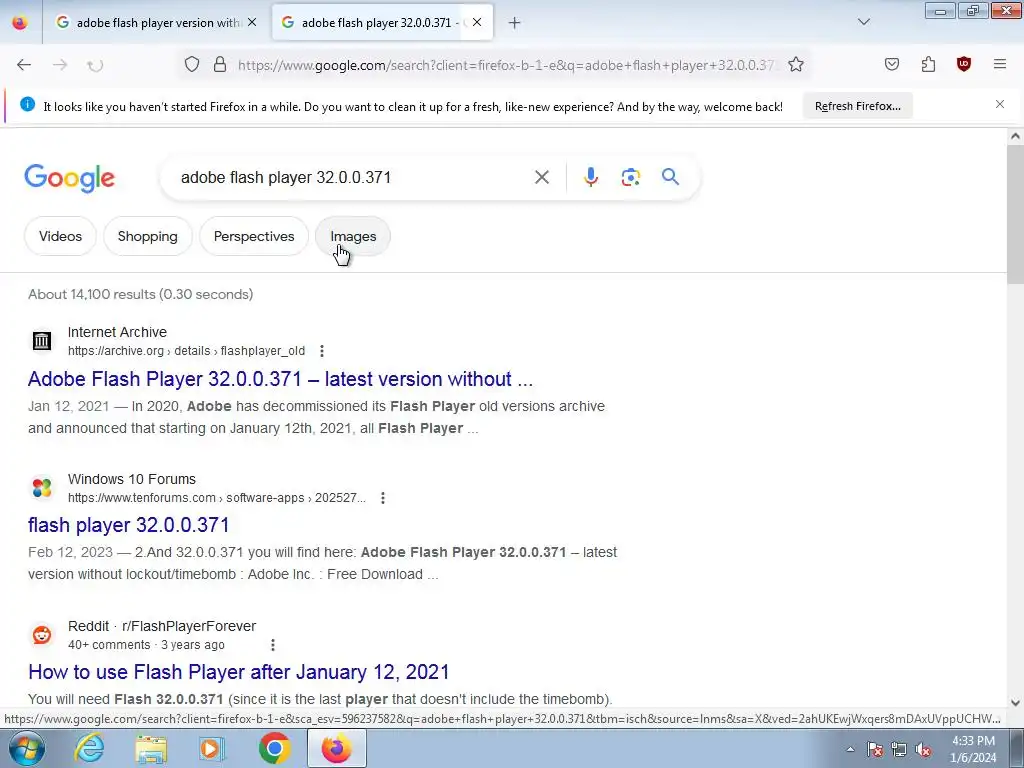Open the Save to Pocket icon

click(892, 64)
